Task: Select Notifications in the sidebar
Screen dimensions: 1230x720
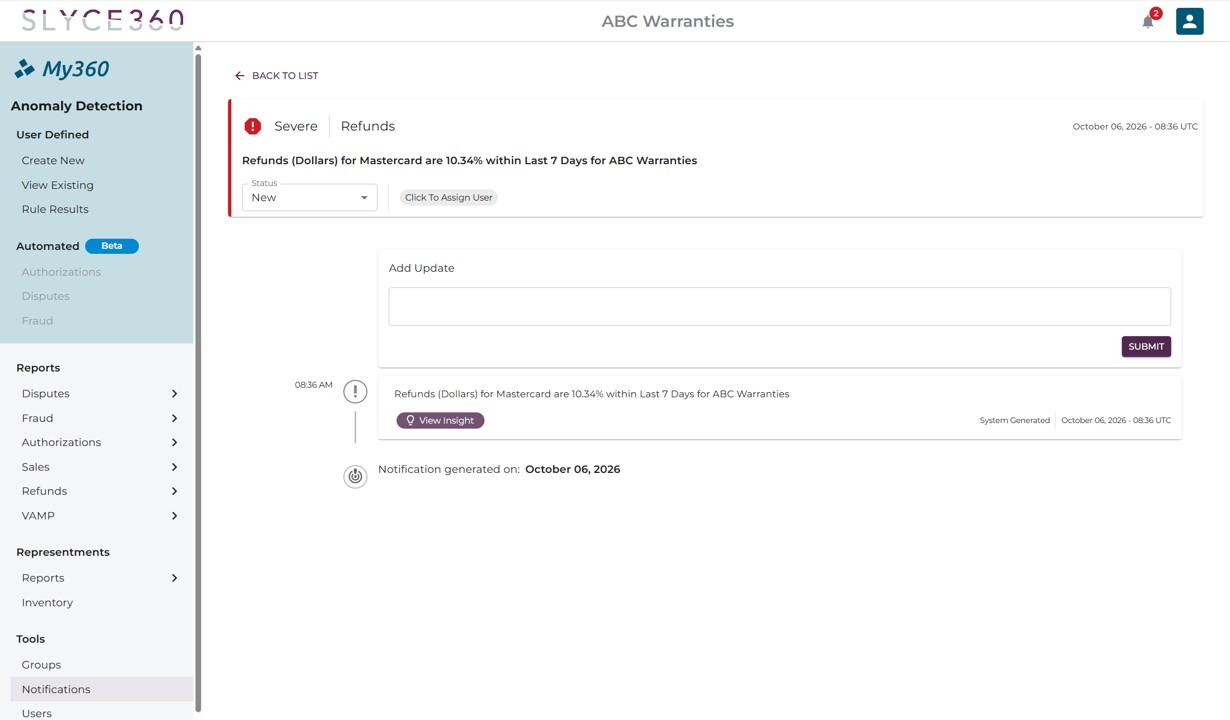Action: click(101, 689)
